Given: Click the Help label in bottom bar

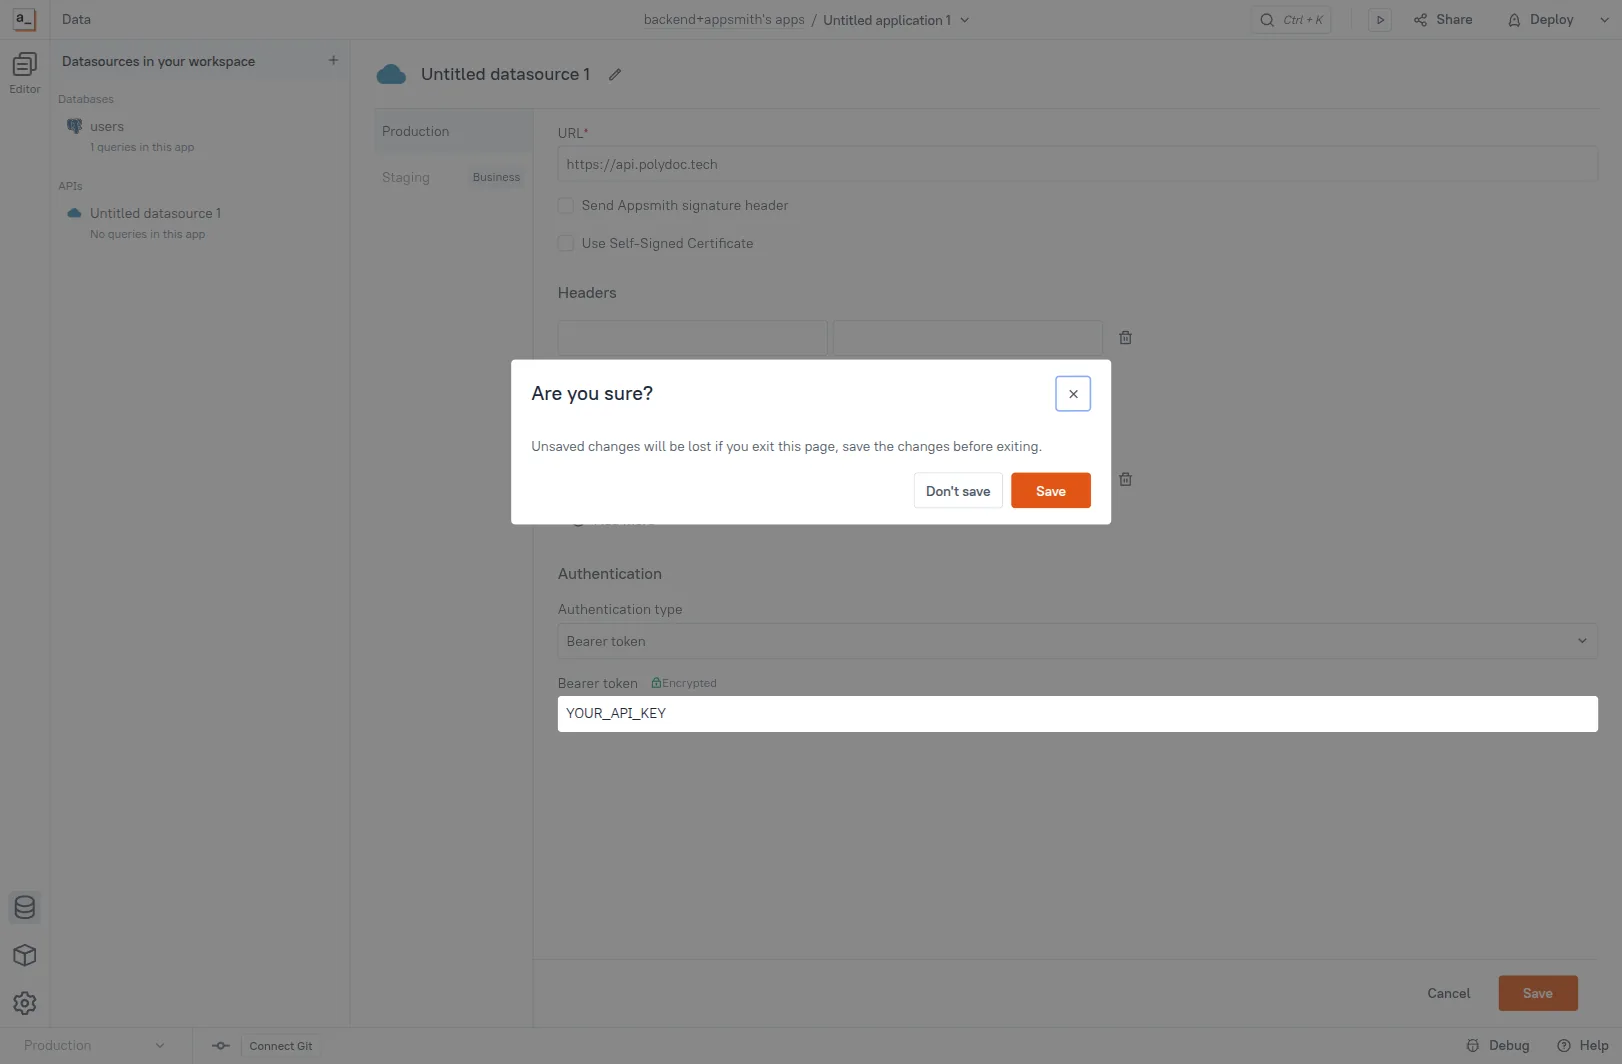Looking at the screenshot, I should (1594, 1046).
